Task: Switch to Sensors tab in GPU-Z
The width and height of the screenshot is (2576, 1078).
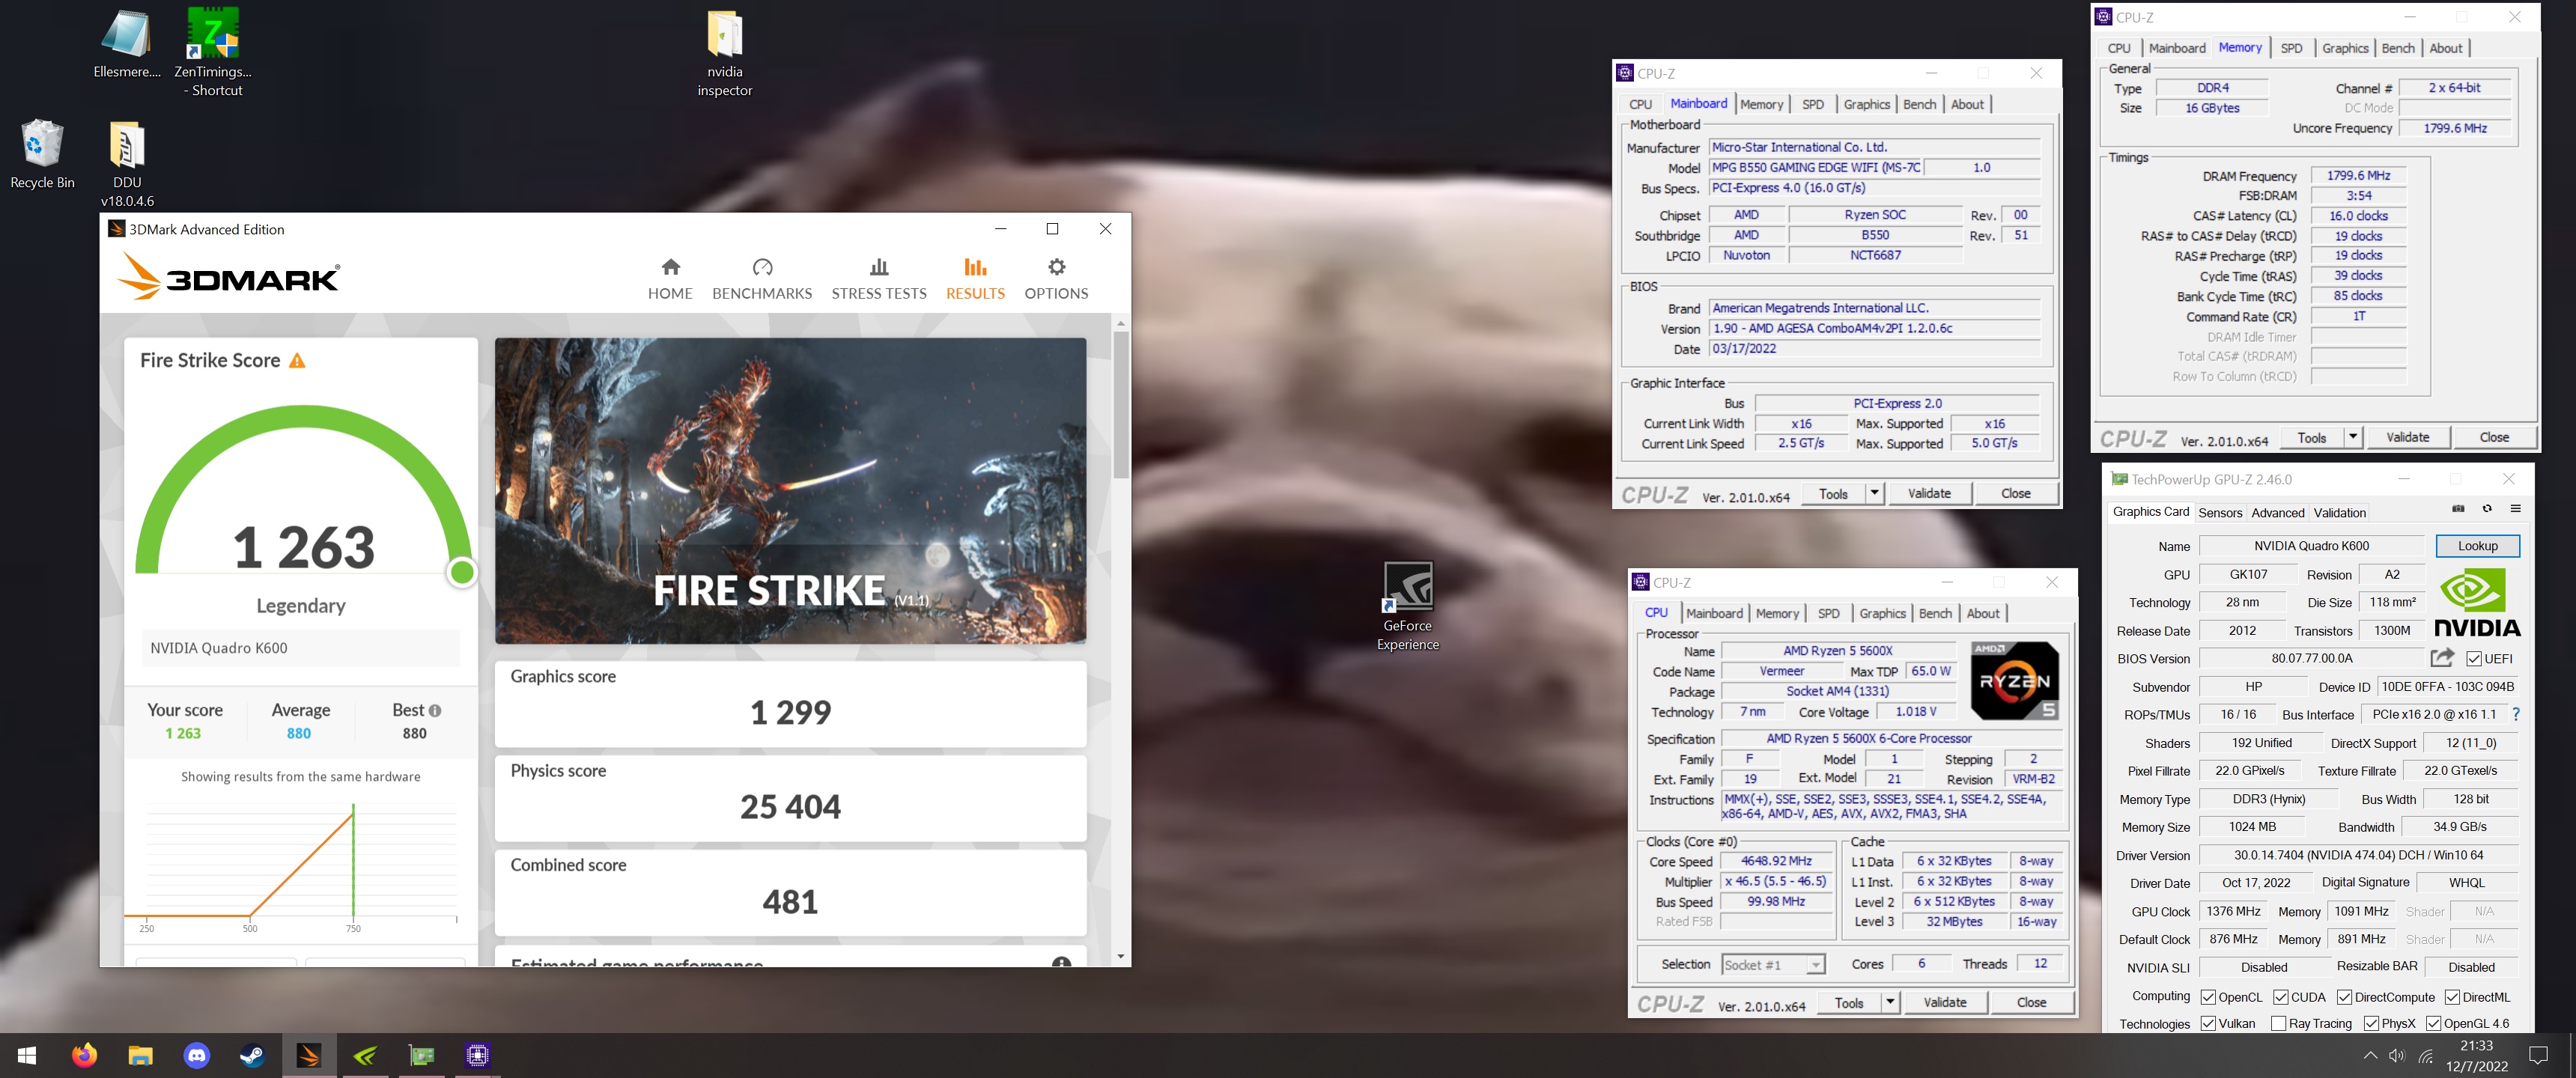Action: (2220, 512)
